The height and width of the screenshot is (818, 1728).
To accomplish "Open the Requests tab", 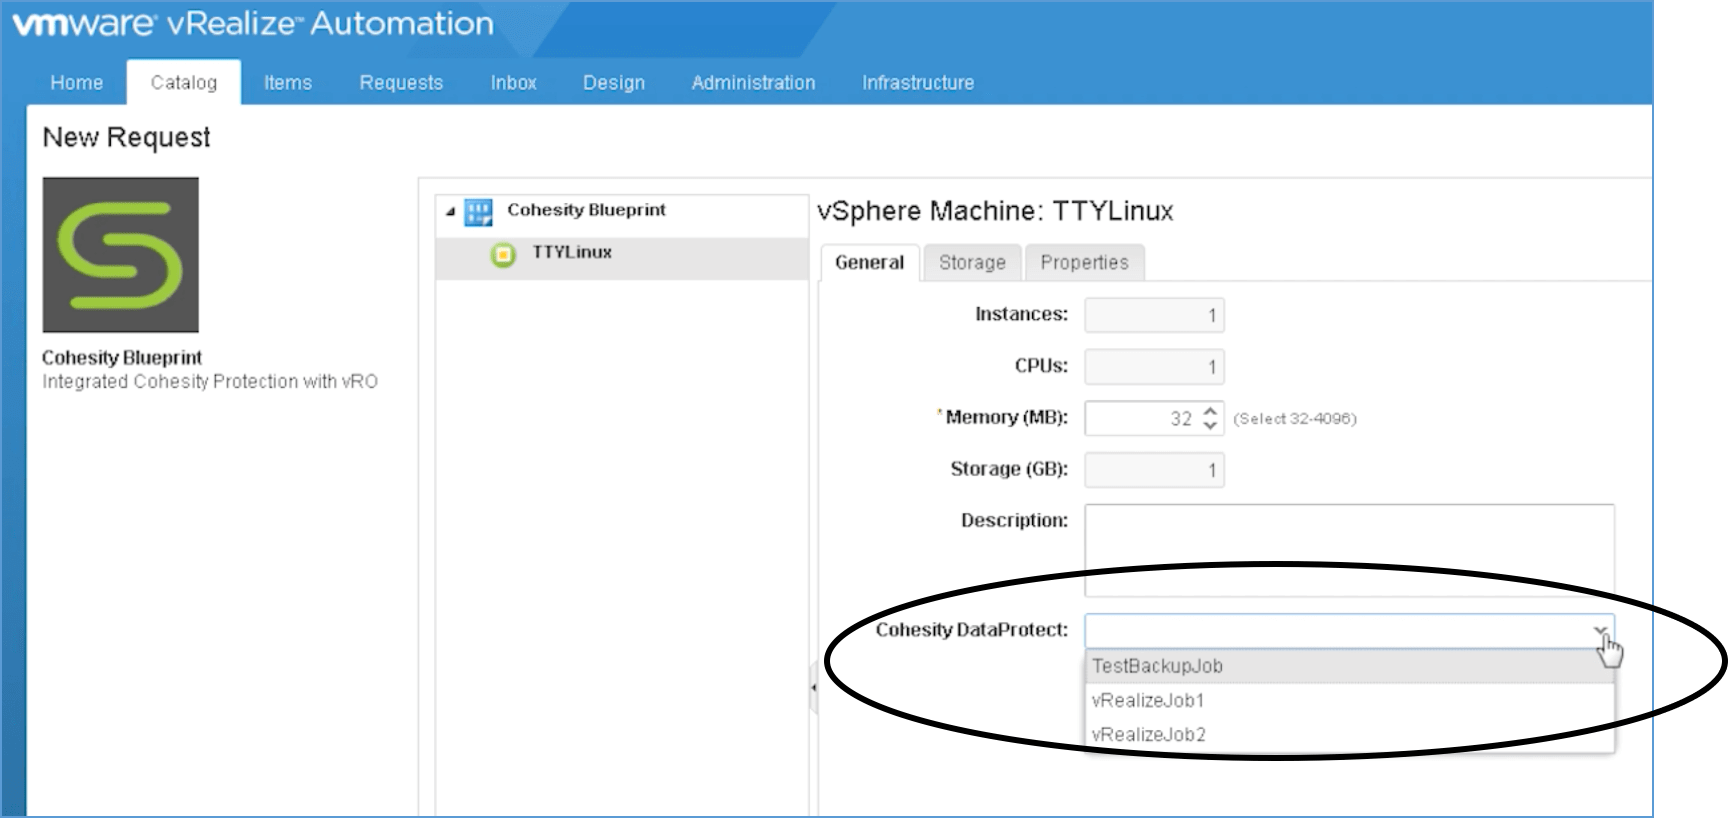I will [x=401, y=83].
